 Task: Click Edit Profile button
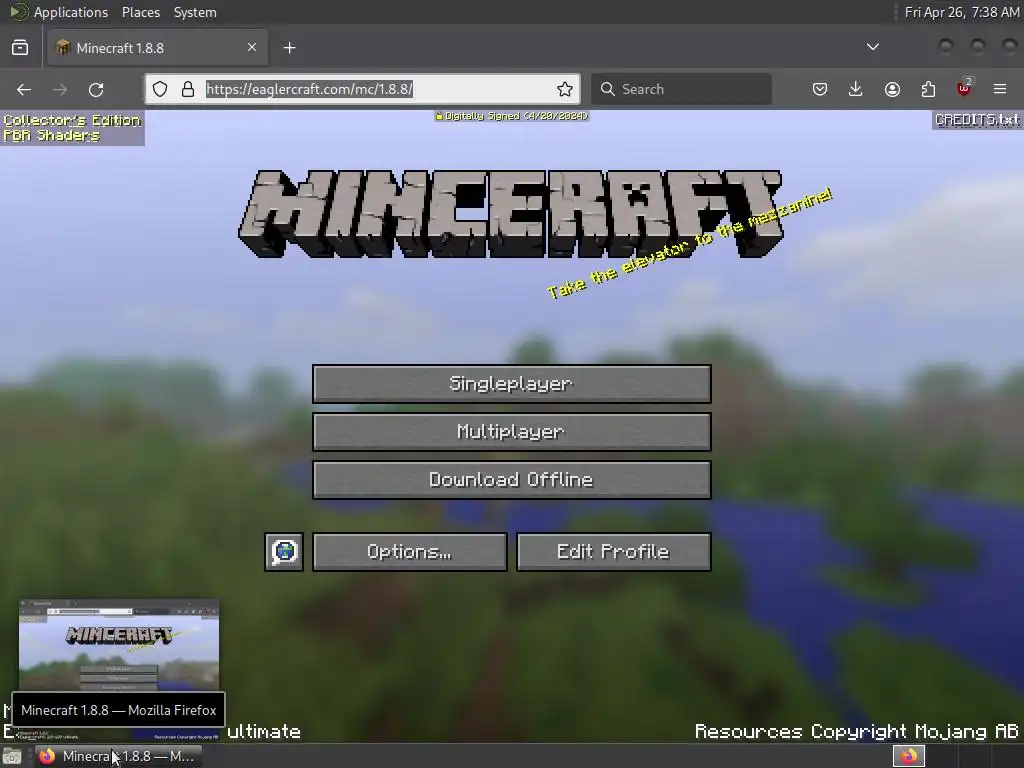point(613,552)
